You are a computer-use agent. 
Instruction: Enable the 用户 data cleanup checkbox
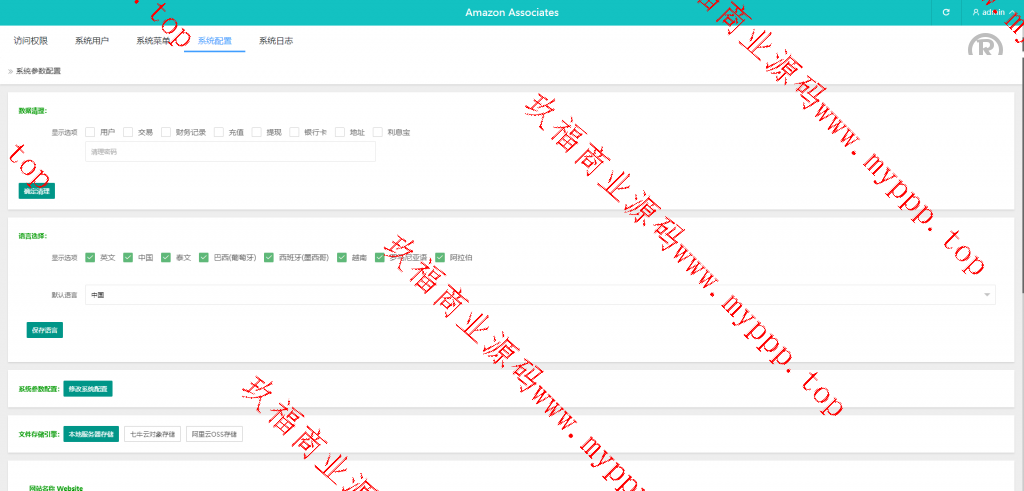[90, 132]
